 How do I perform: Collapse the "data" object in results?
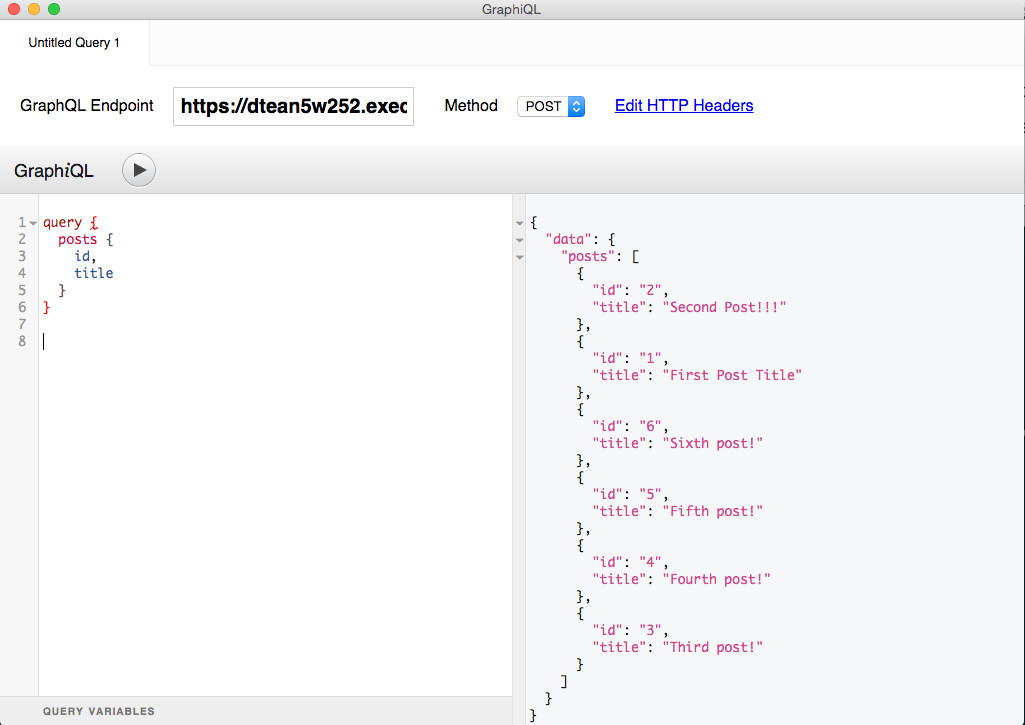520,240
